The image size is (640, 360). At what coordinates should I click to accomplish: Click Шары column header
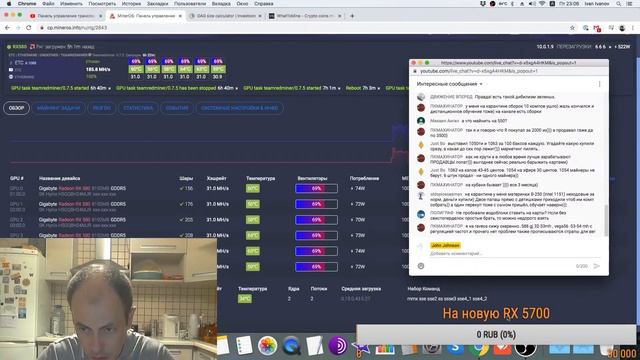186,178
